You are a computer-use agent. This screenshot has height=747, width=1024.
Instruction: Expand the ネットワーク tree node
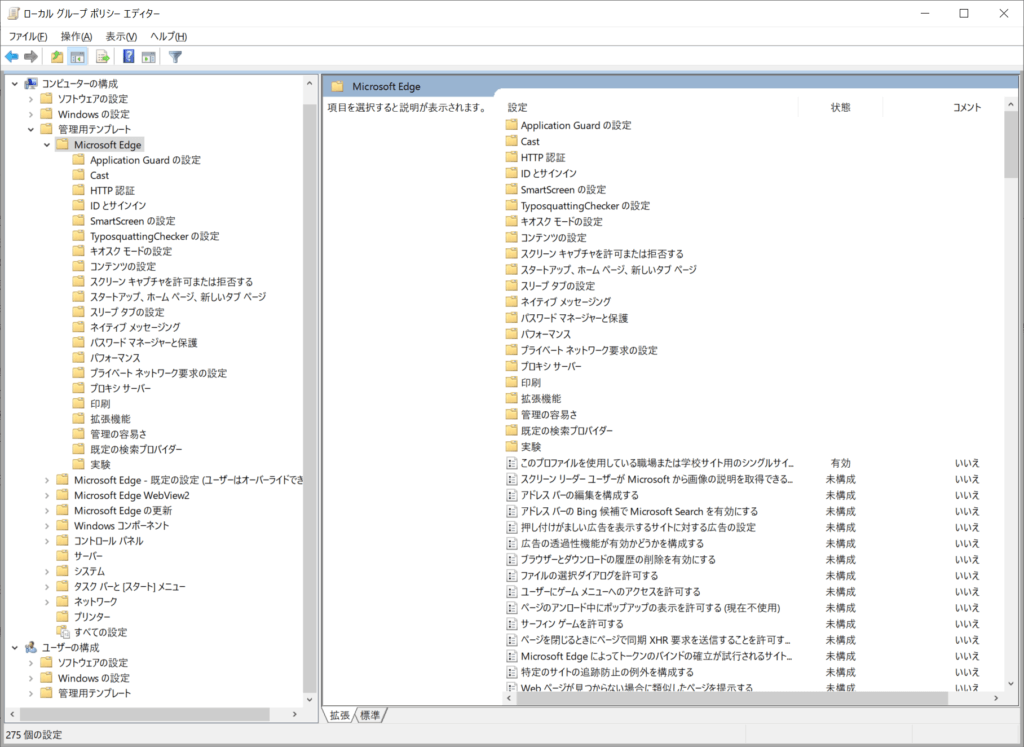(x=46, y=601)
